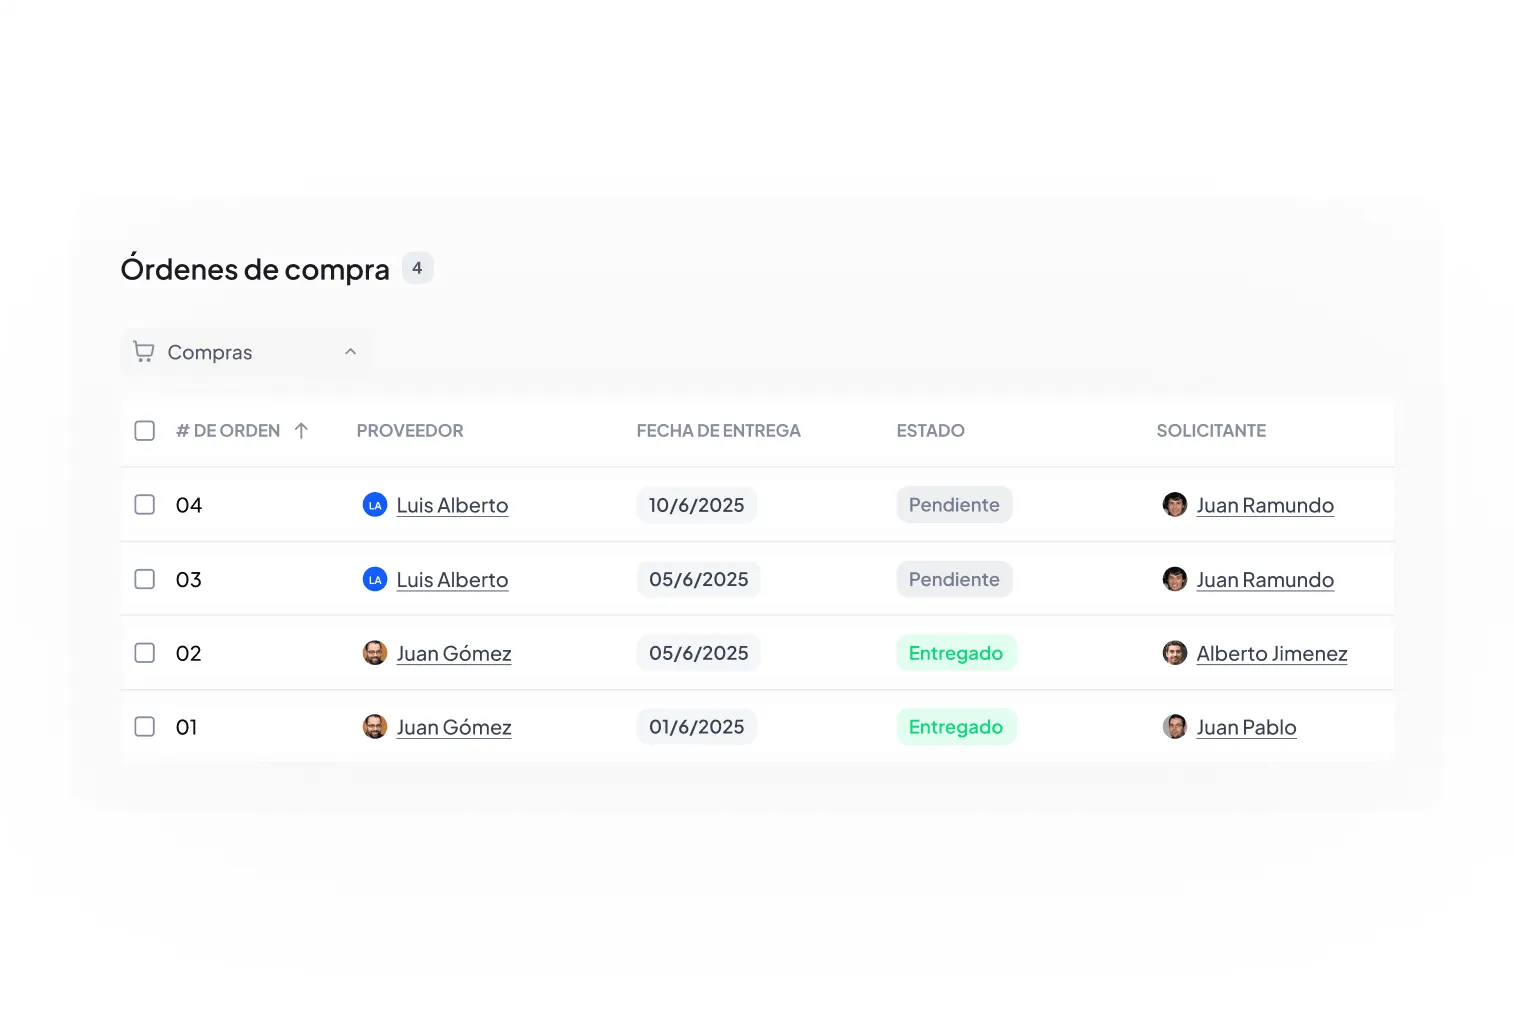
Task: Click order number 02
Action: (x=189, y=653)
